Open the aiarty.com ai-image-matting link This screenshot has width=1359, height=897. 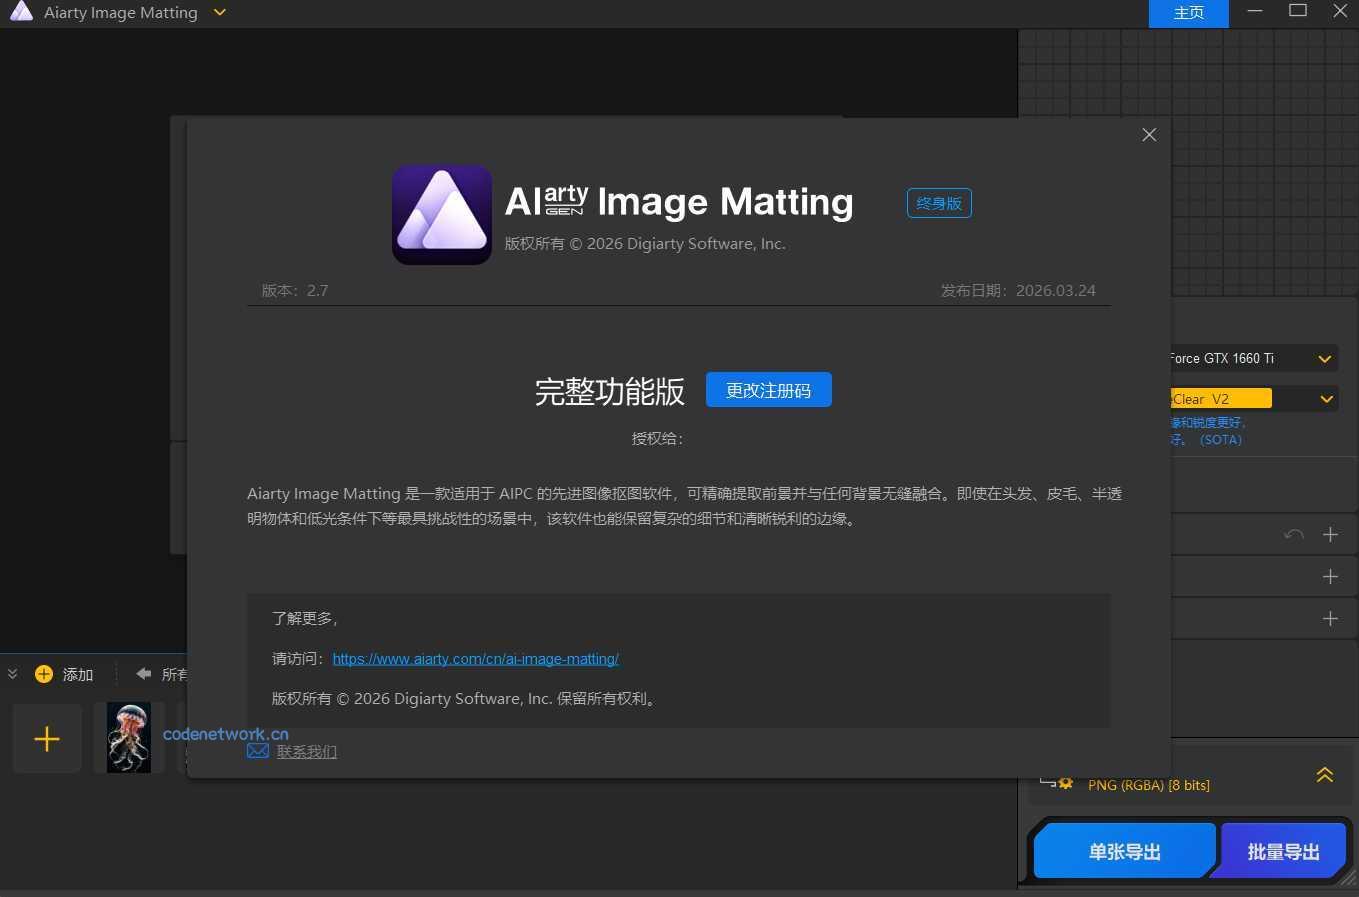tap(476, 658)
